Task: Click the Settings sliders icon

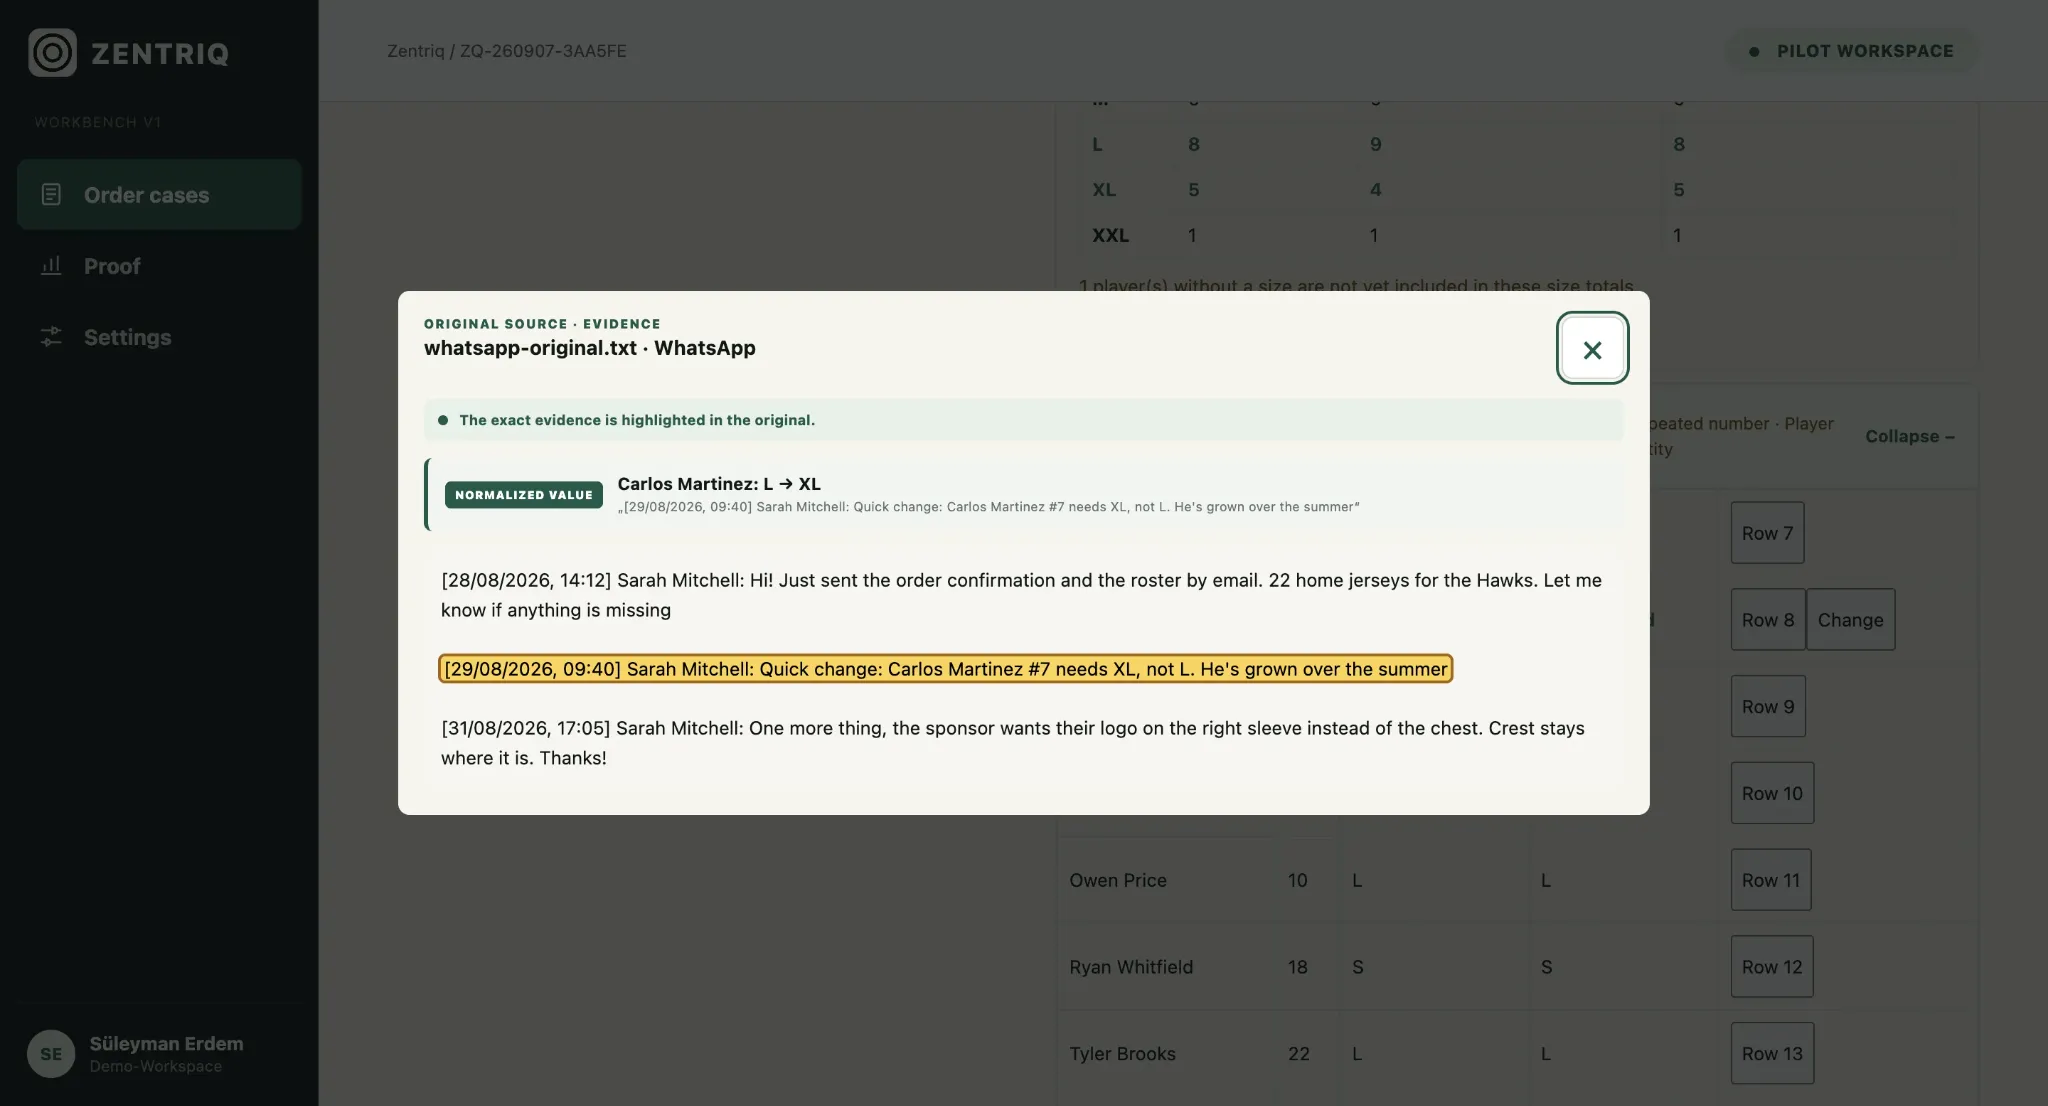Action: 51,336
